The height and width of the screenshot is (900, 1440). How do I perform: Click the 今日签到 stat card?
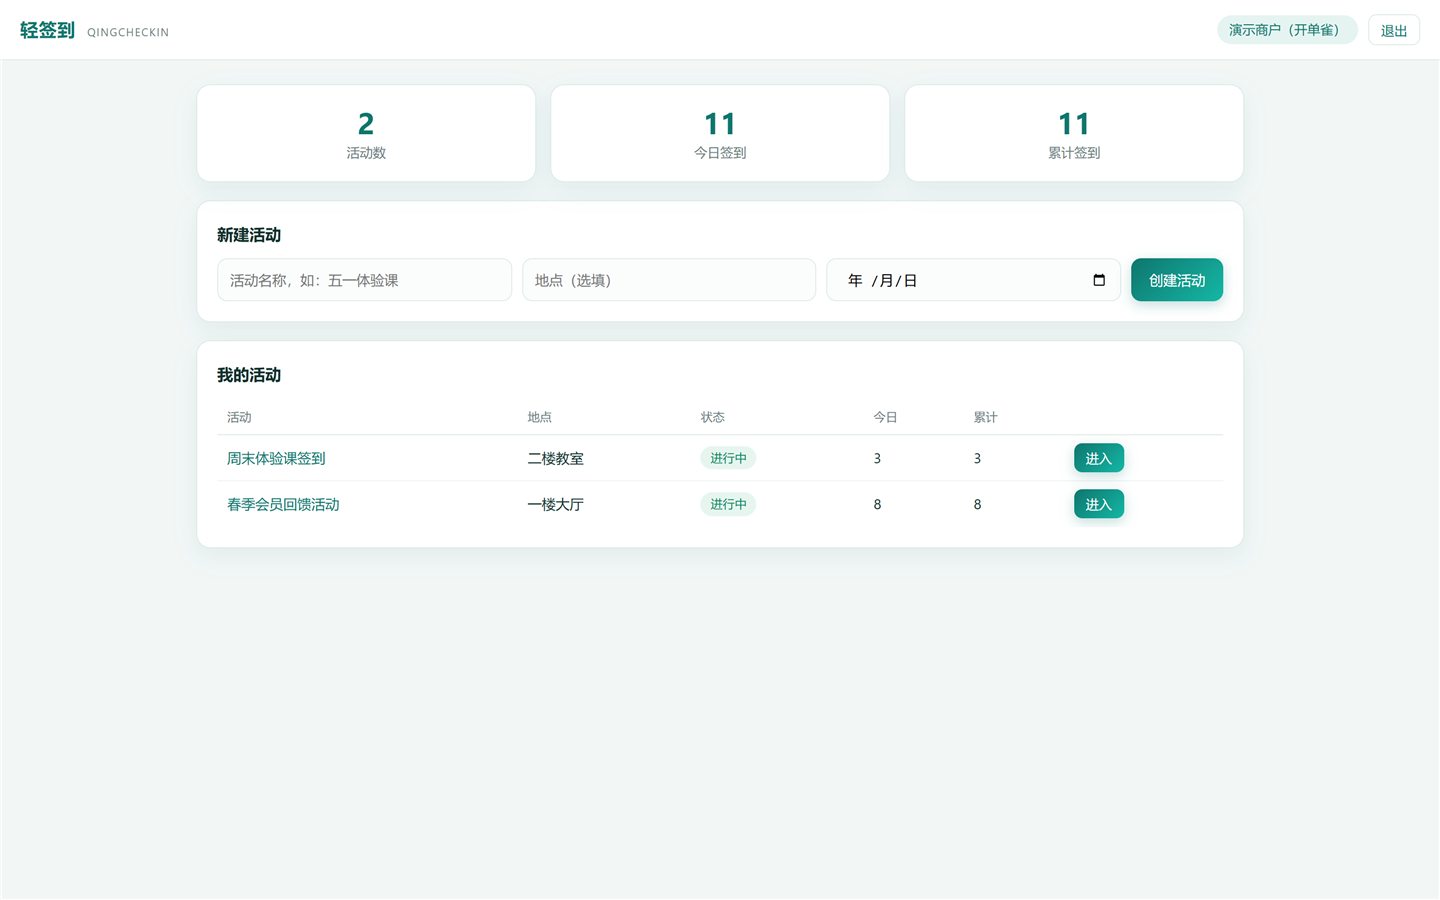[720, 133]
